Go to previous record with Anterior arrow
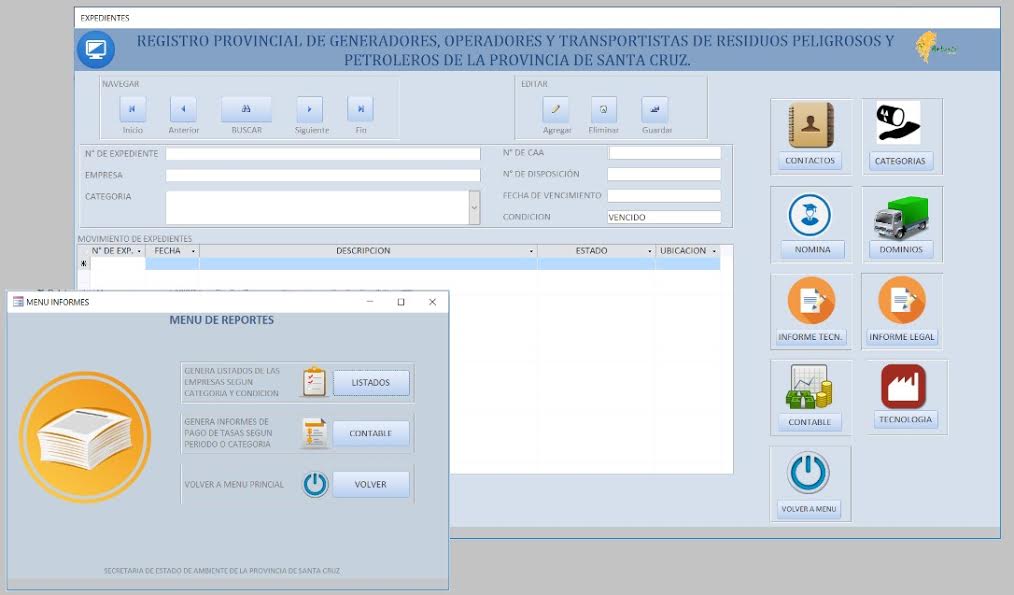 click(x=183, y=109)
